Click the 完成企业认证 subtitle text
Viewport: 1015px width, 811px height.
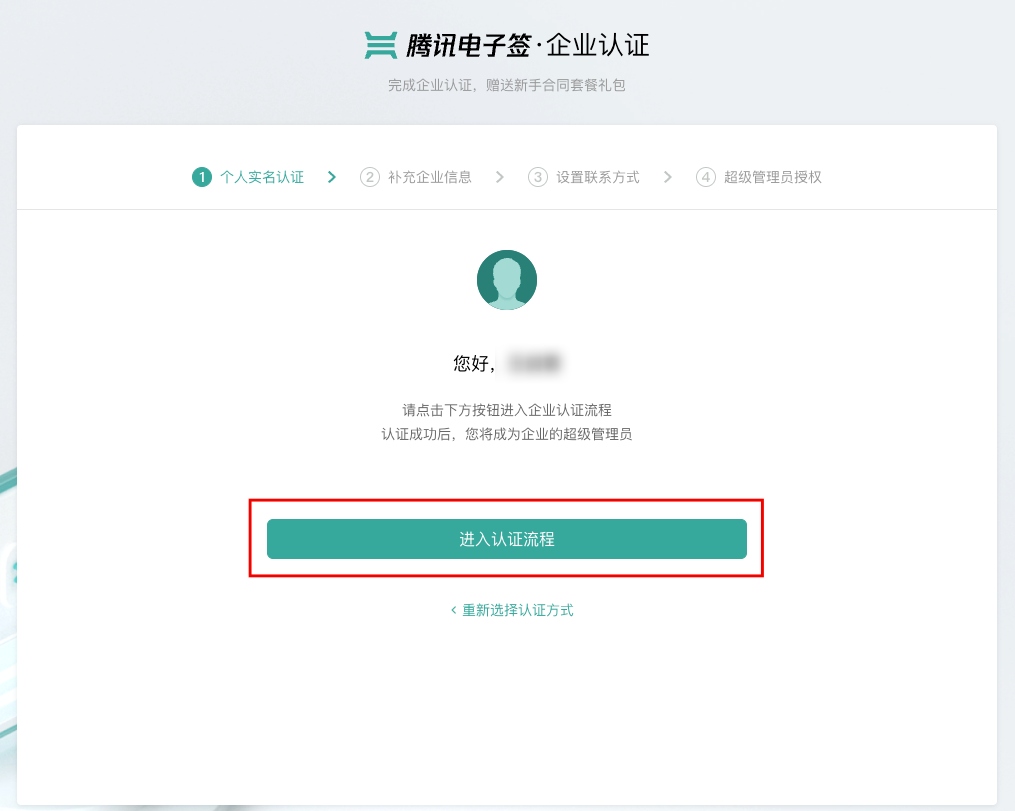point(507,85)
